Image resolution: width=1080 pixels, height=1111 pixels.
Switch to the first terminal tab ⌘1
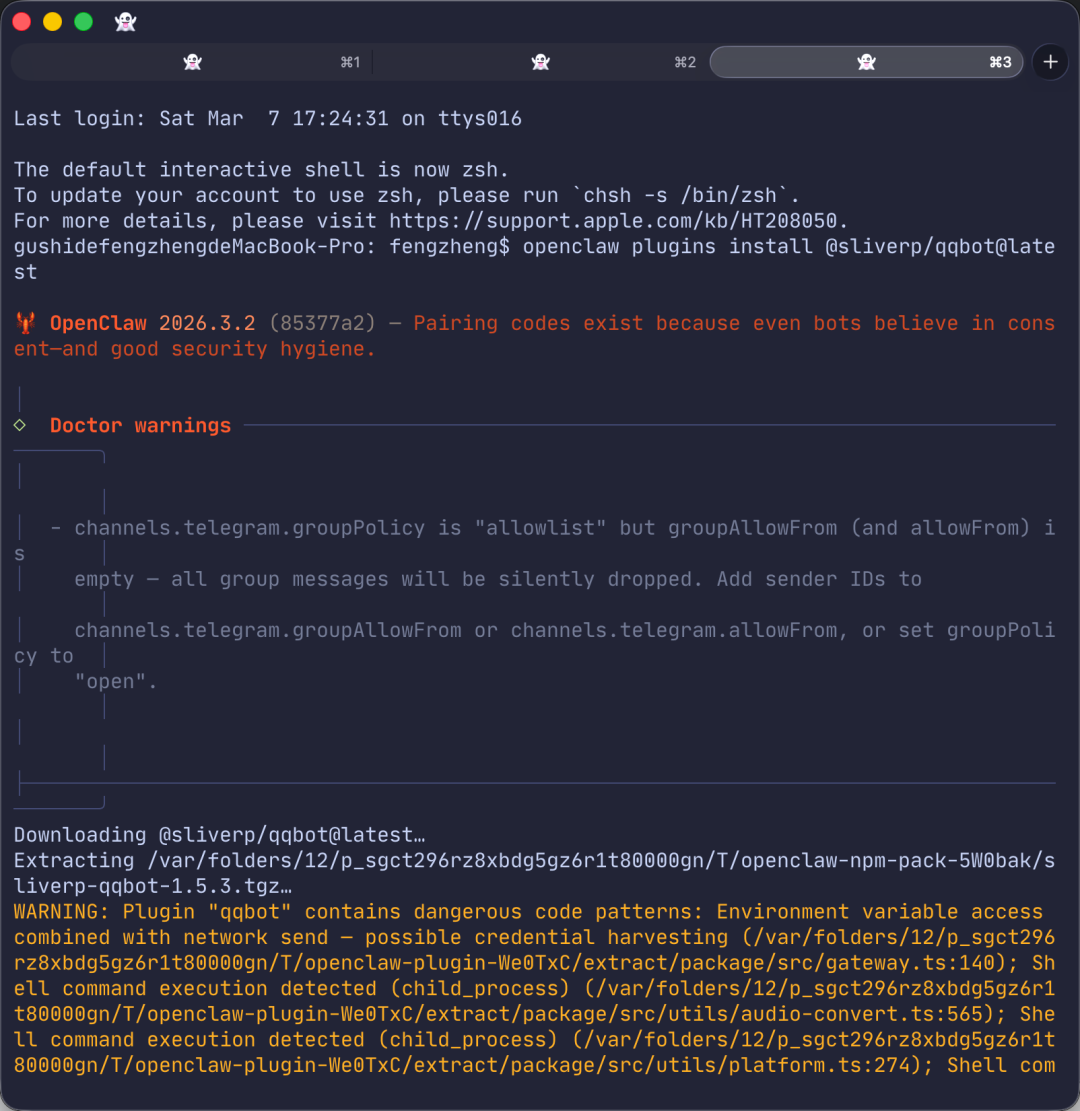click(191, 62)
